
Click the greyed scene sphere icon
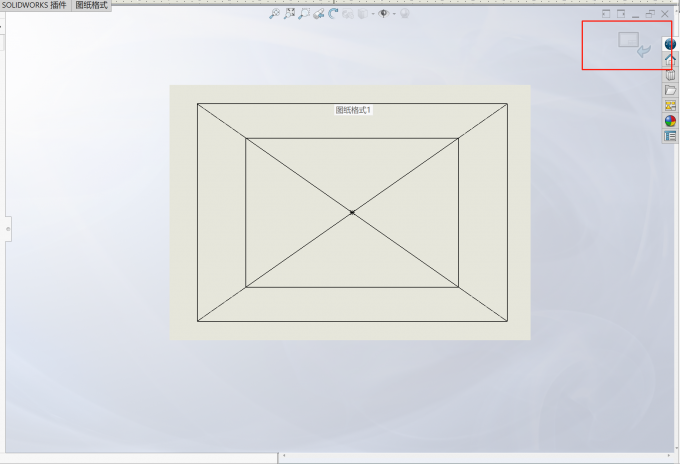click(x=405, y=14)
